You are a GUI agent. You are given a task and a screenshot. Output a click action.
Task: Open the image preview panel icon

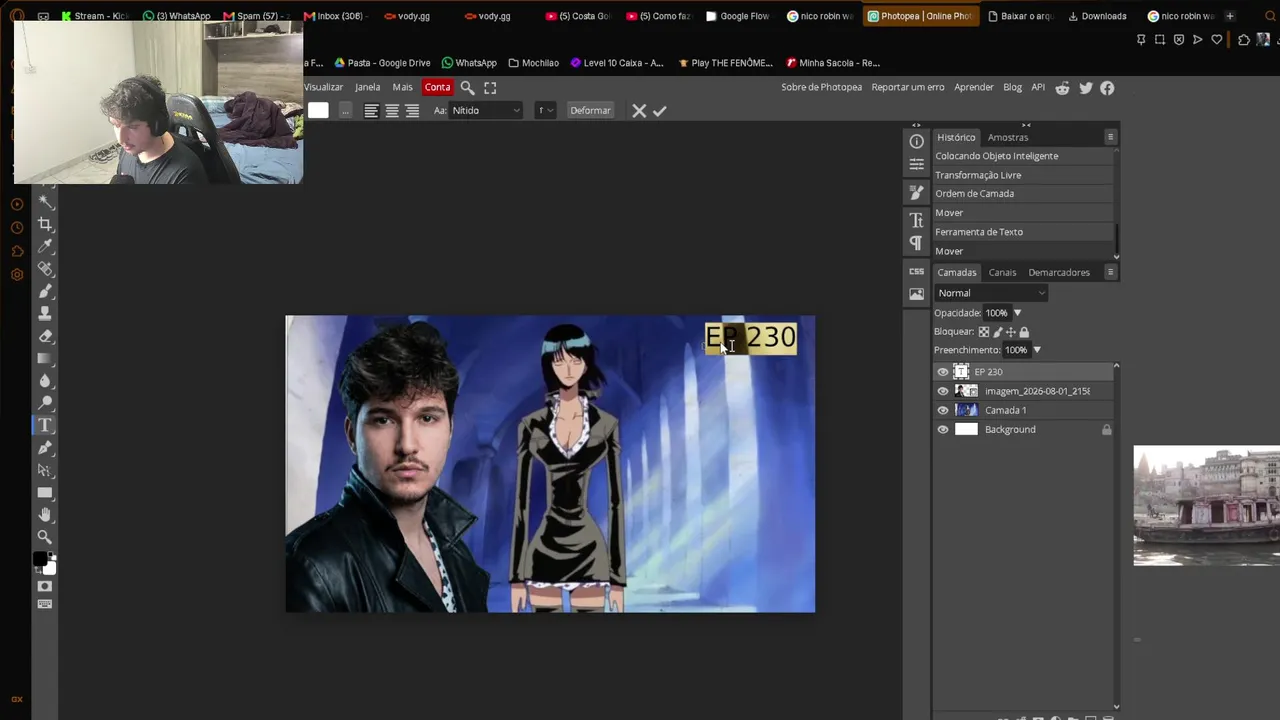(916, 294)
